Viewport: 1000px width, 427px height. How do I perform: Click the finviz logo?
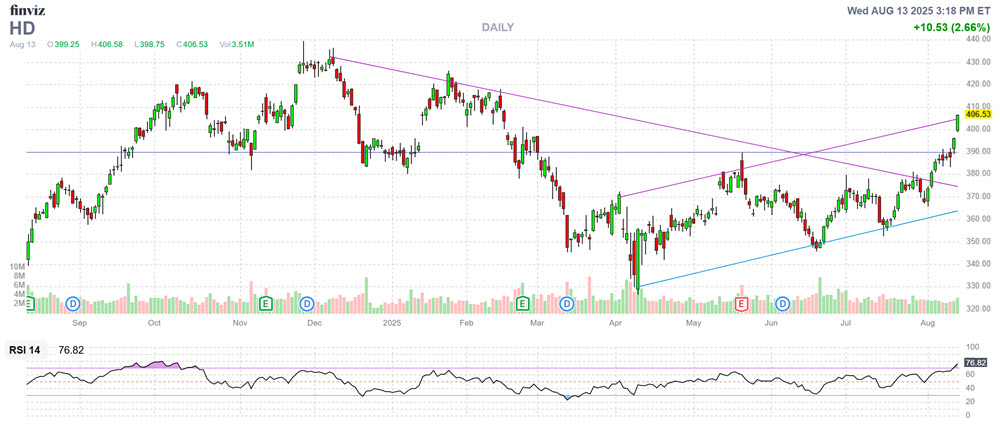click(x=27, y=10)
